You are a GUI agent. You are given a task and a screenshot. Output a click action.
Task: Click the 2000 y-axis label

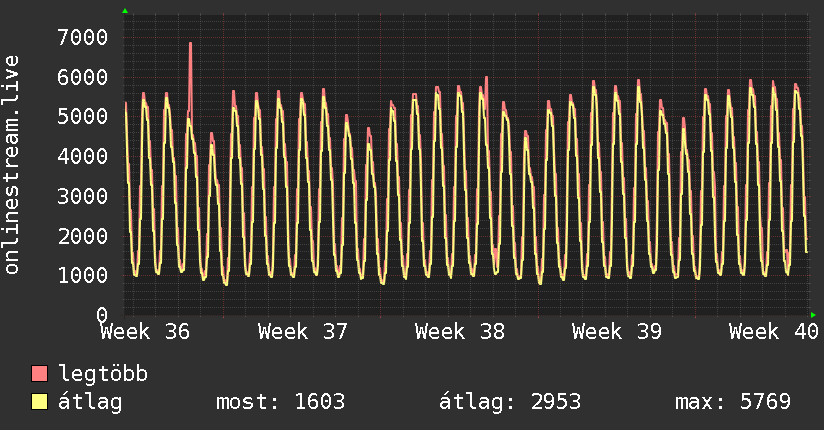point(83,236)
